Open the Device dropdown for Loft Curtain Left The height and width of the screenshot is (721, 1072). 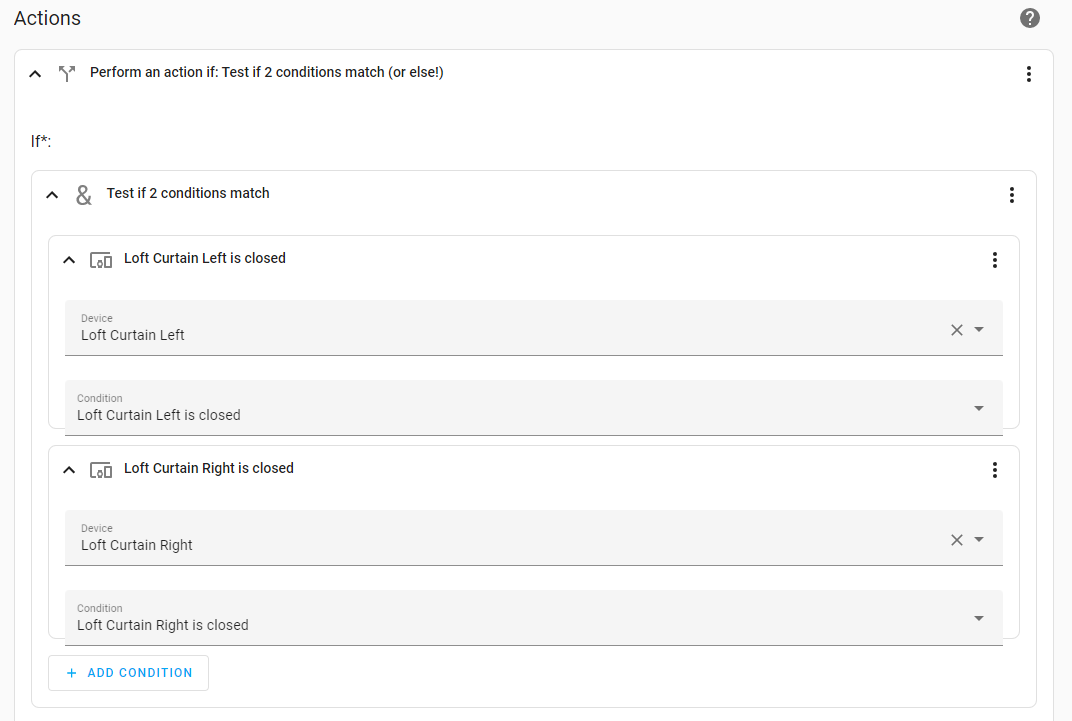pyautogui.click(x=979, y=330)
